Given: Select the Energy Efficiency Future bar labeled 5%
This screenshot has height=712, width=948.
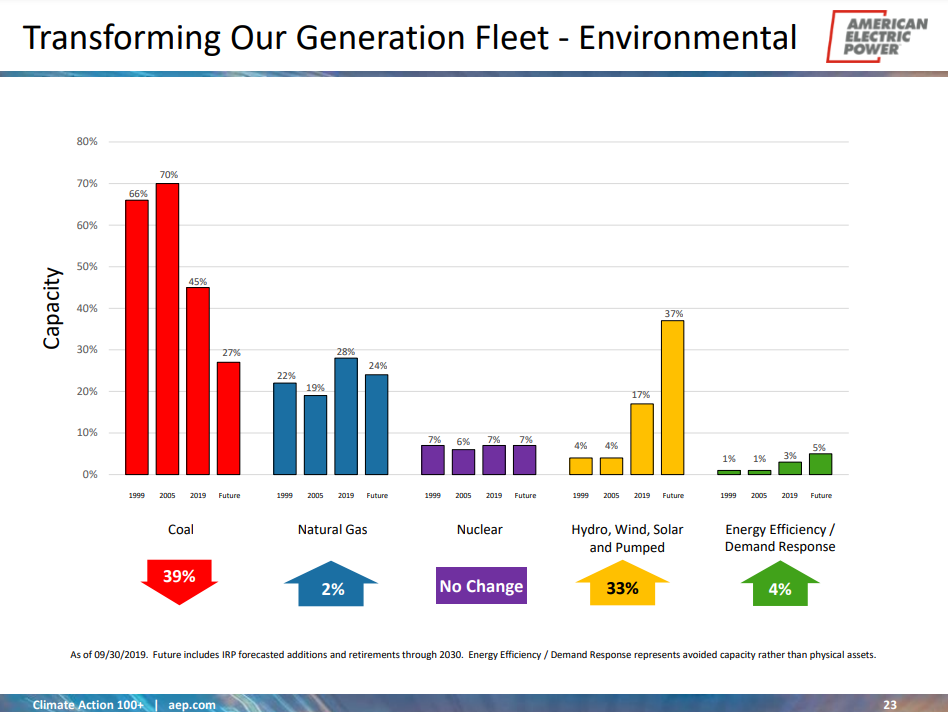Looking at the screenshot, I should pyautogui.click(x=820, y=464).
